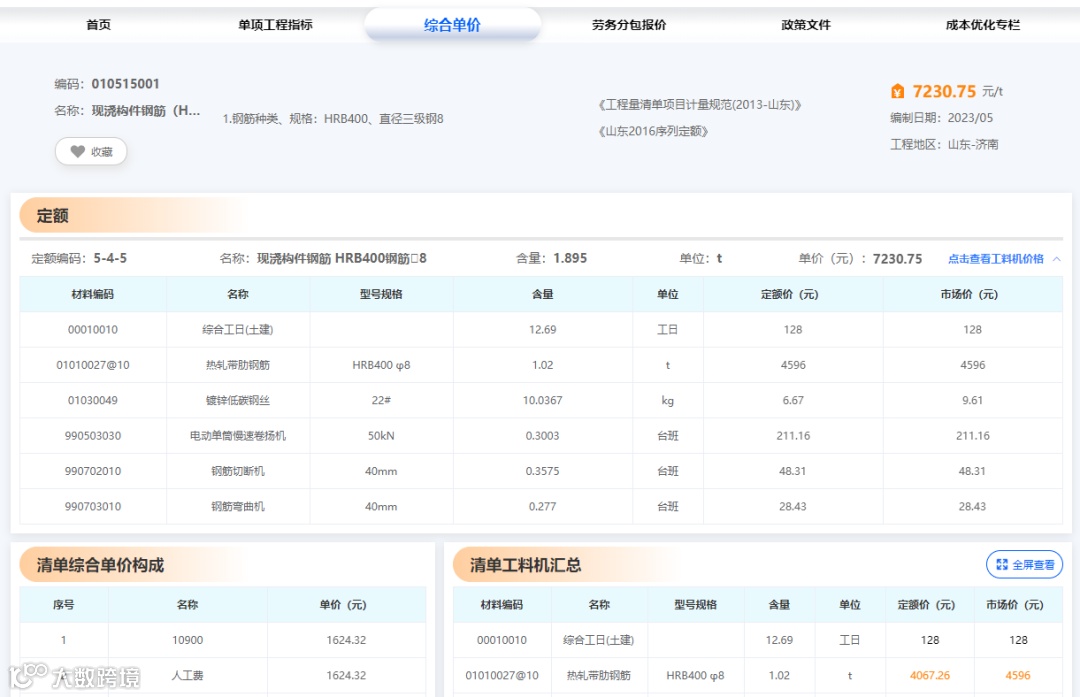Click 材料编码 column header in 定额 table
The width and height of the screenshot is (1080, 697).
[x=93, y=294]
